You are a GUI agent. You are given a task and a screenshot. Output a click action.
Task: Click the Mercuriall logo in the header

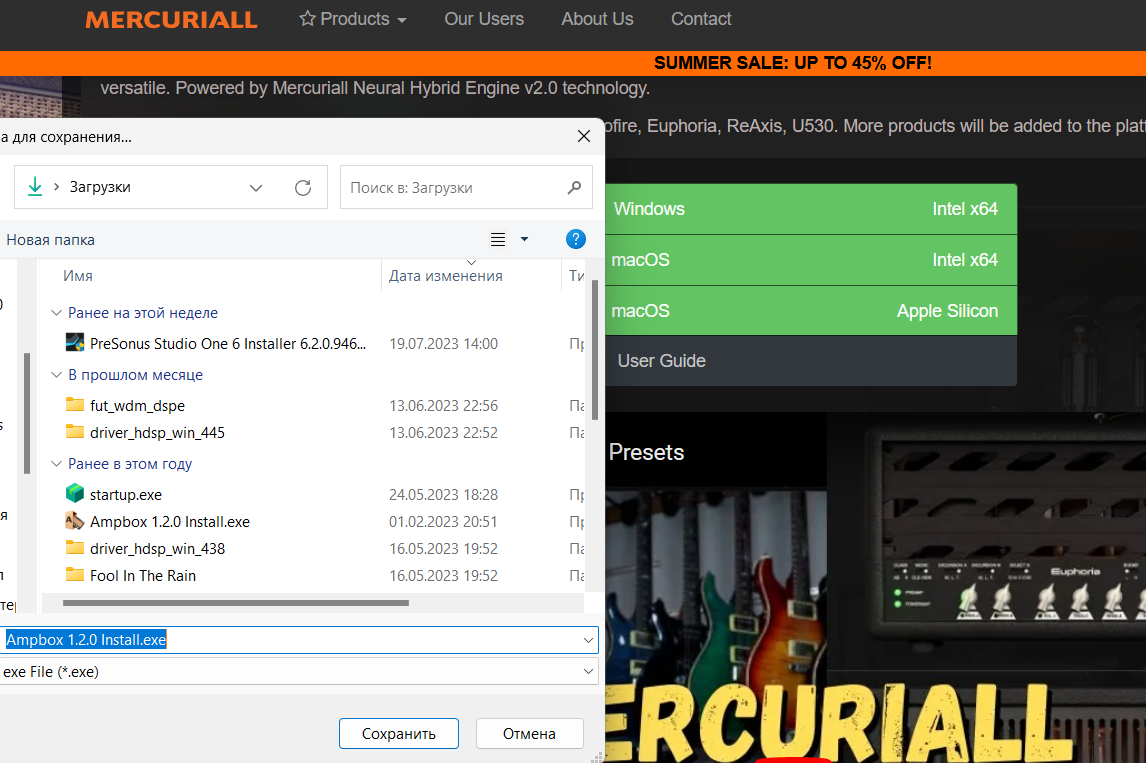[x=171, y=20]
